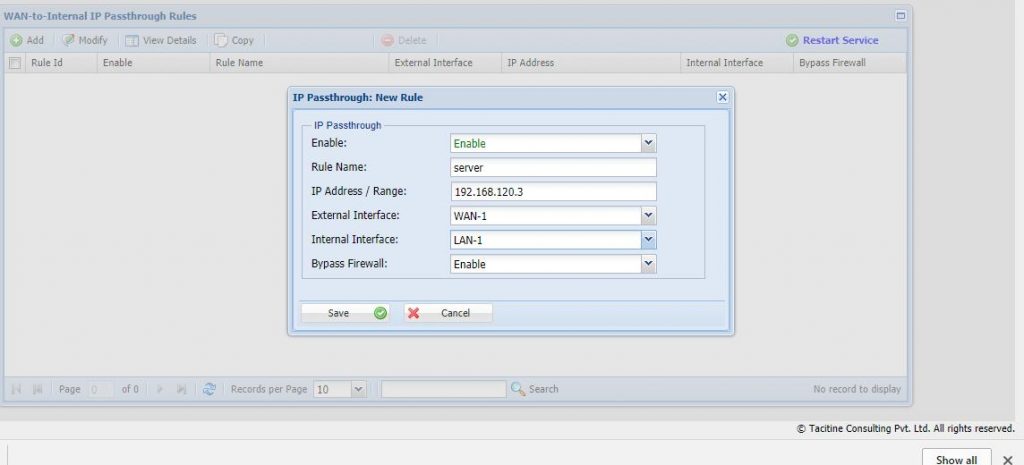Collapse the WAN-to-Internal IP Passthrough Rules panel
Viewport: 1024px width, 465px height.
coord(900,16)
